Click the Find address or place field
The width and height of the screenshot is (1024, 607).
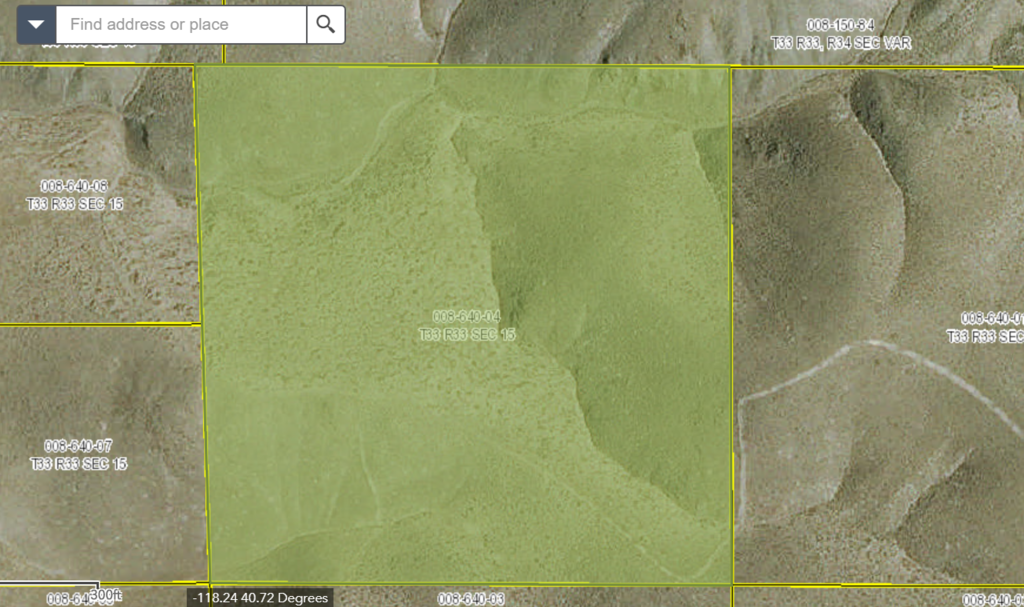pyautogui.click(x=180, y=24)
